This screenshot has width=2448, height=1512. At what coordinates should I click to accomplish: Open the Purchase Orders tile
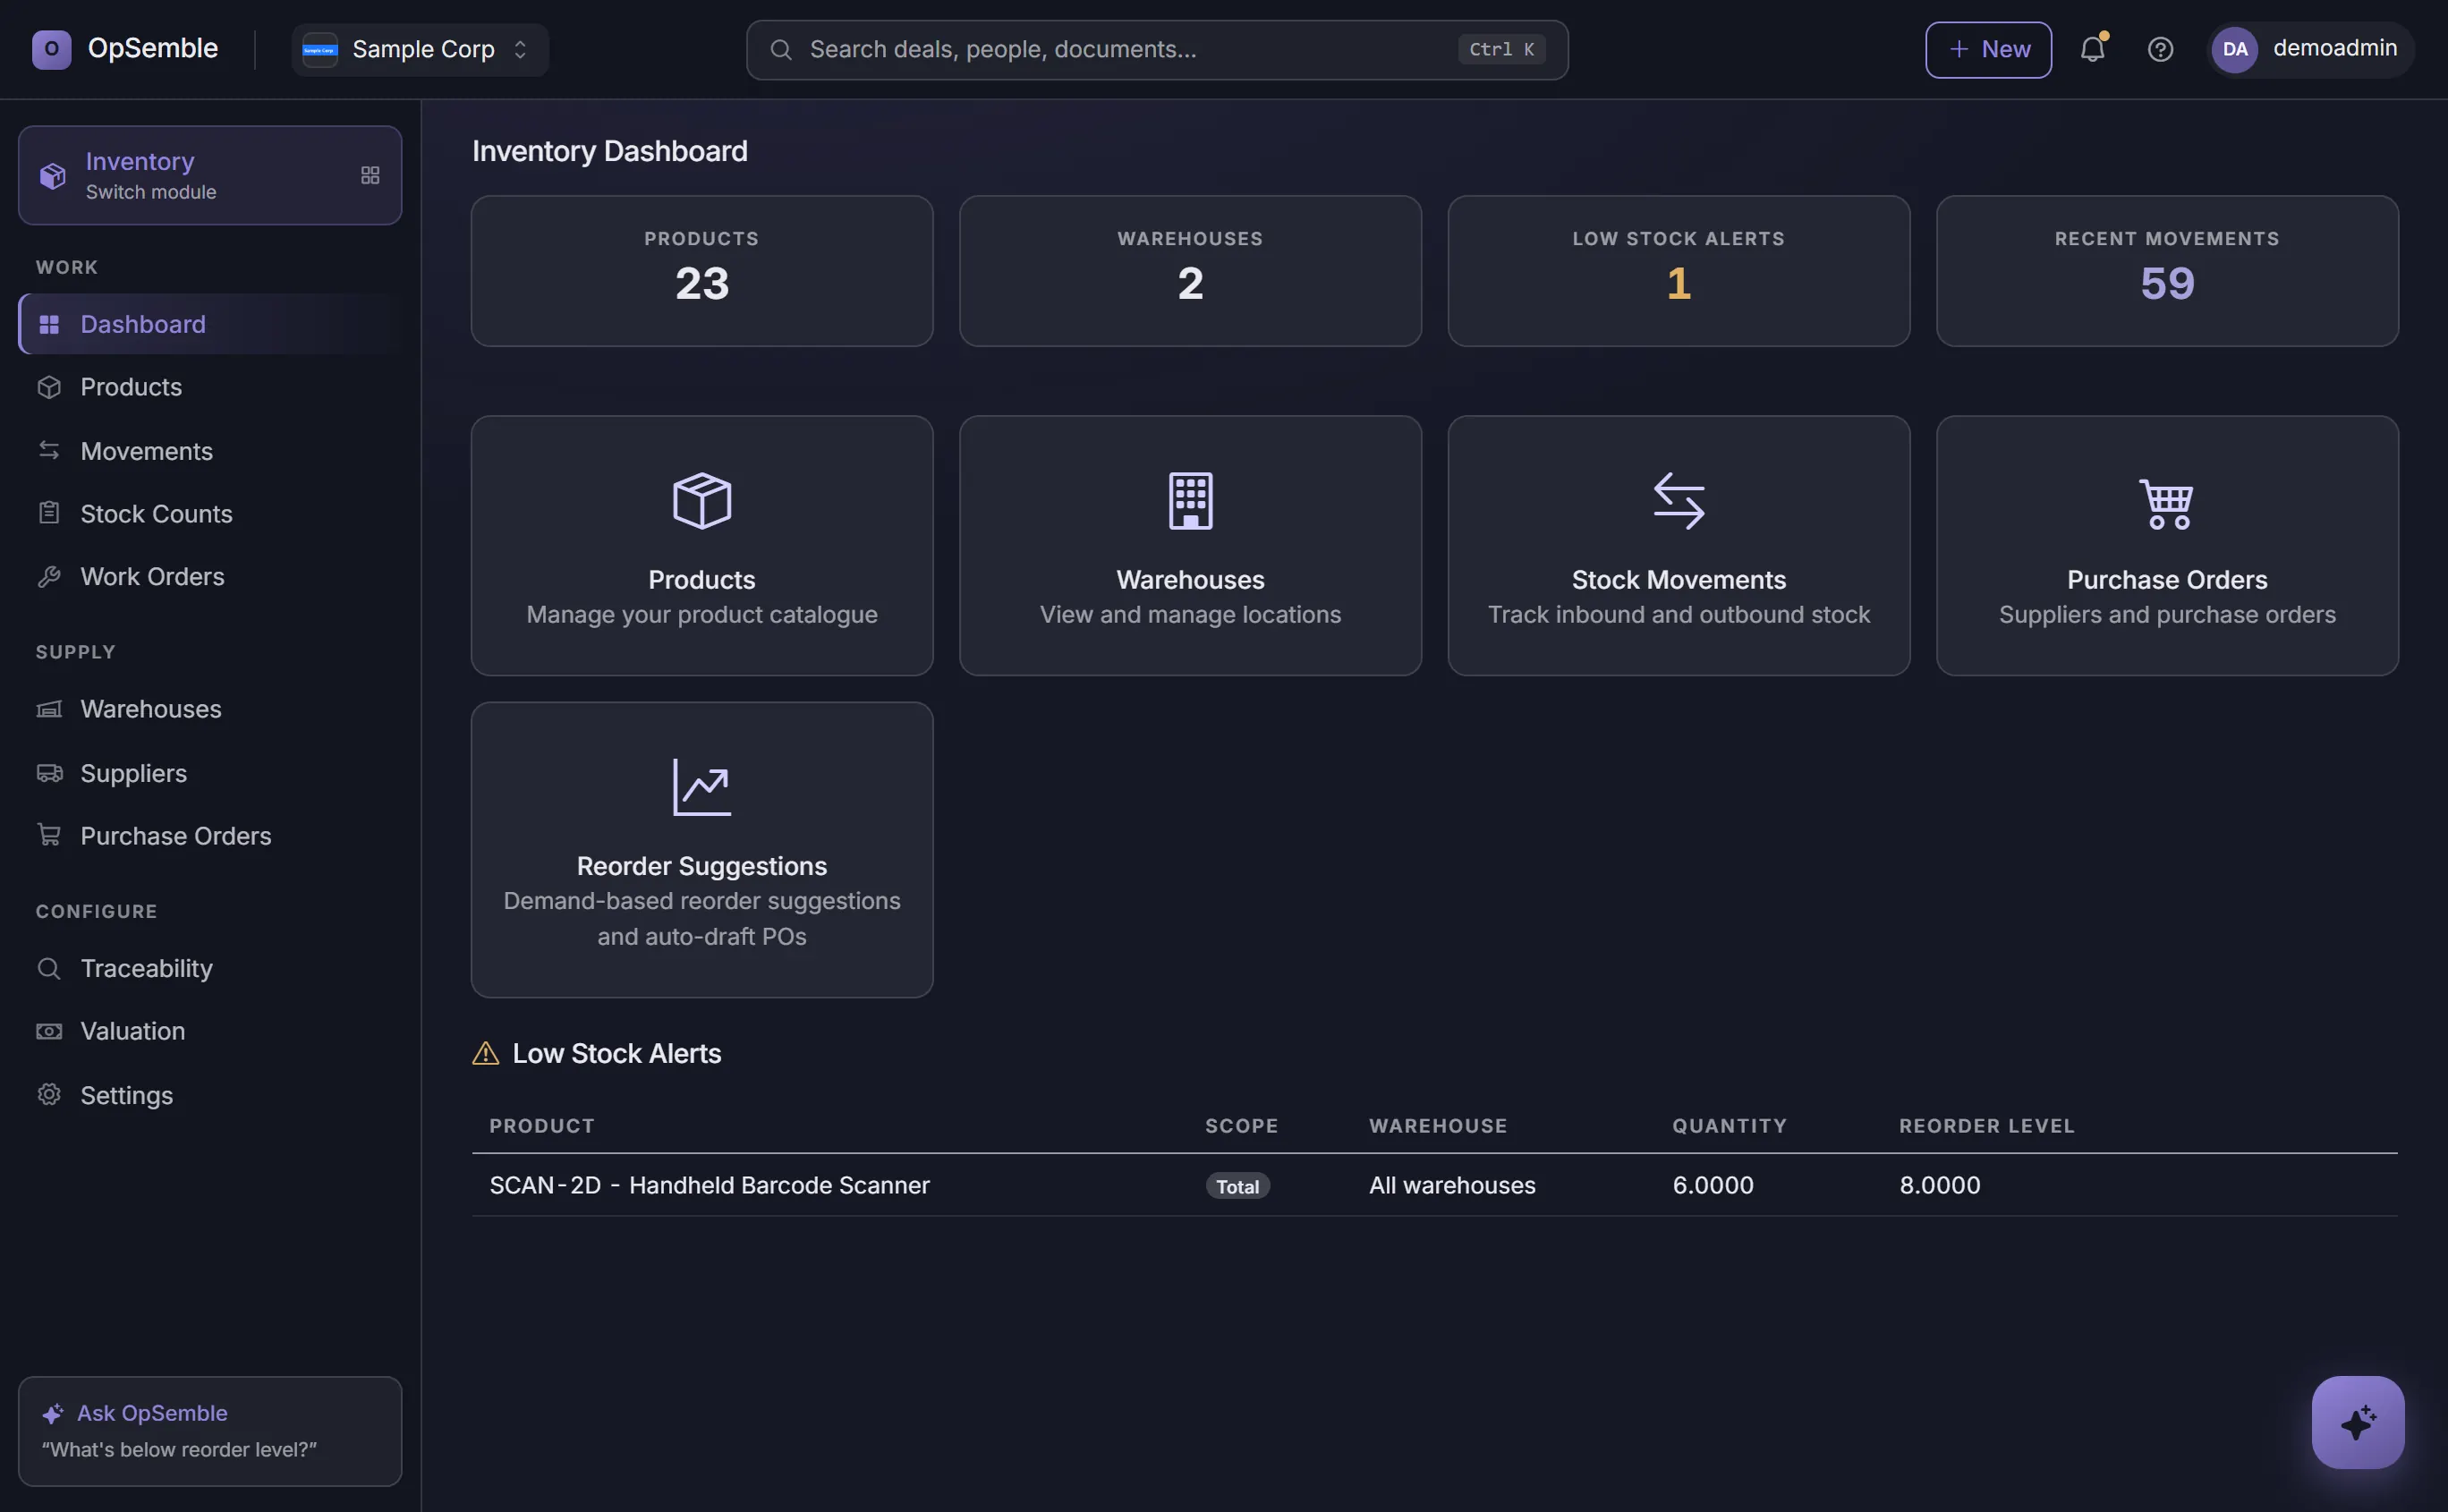pos(2167,546)
